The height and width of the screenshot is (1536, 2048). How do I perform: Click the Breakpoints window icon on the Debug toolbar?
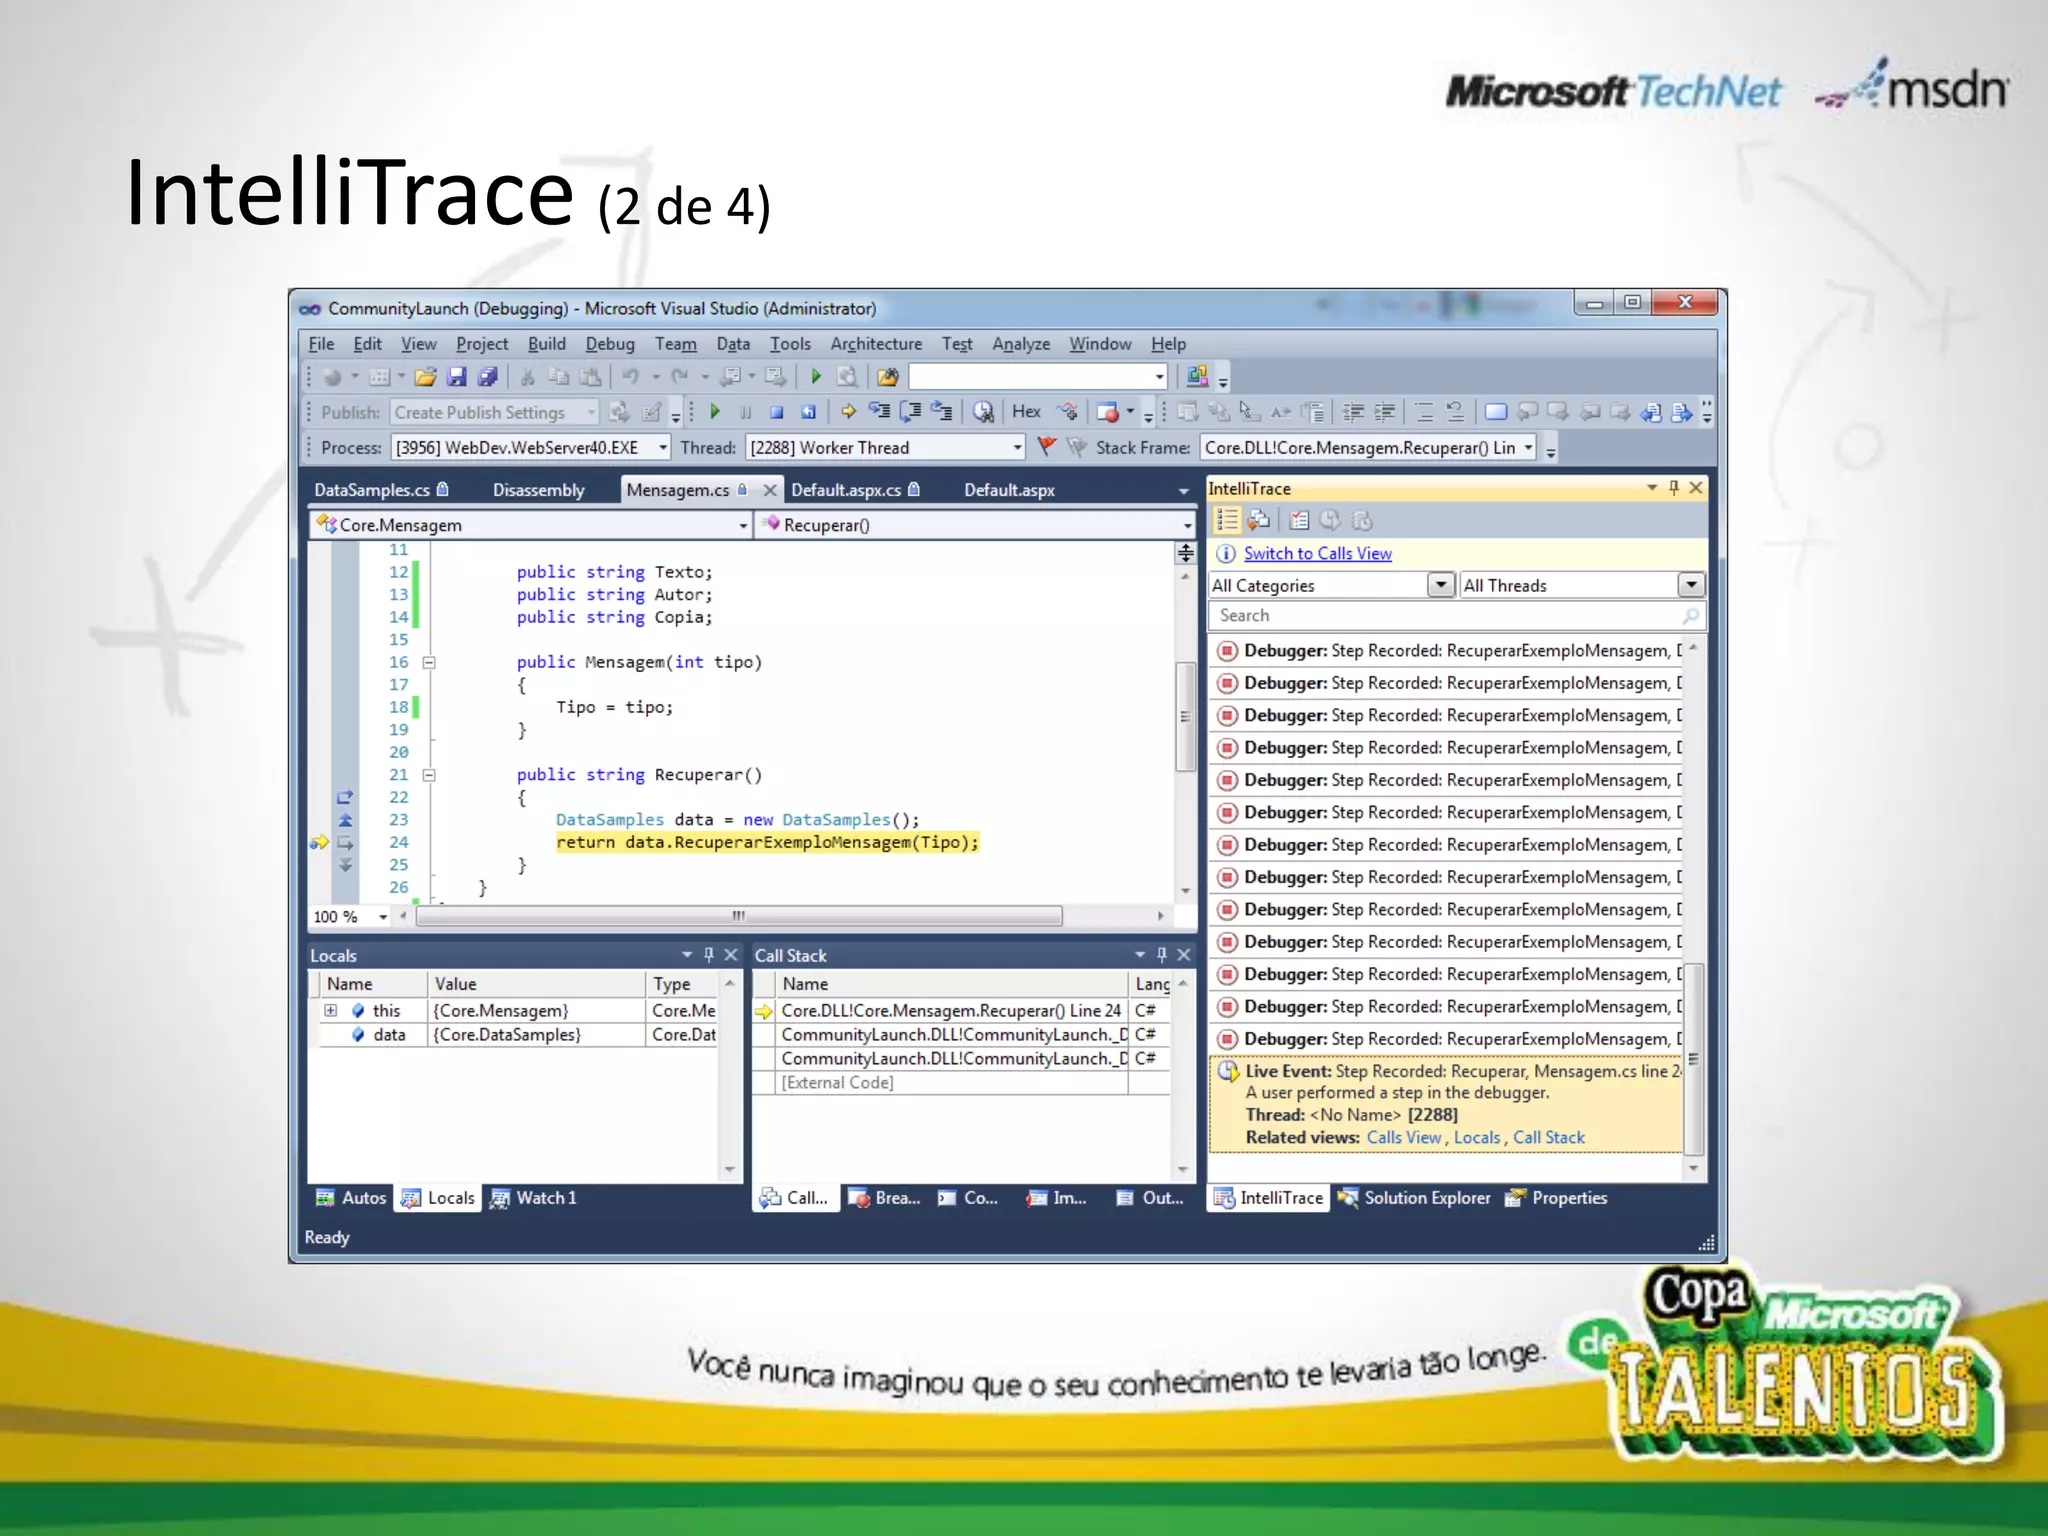point(1107,412)
